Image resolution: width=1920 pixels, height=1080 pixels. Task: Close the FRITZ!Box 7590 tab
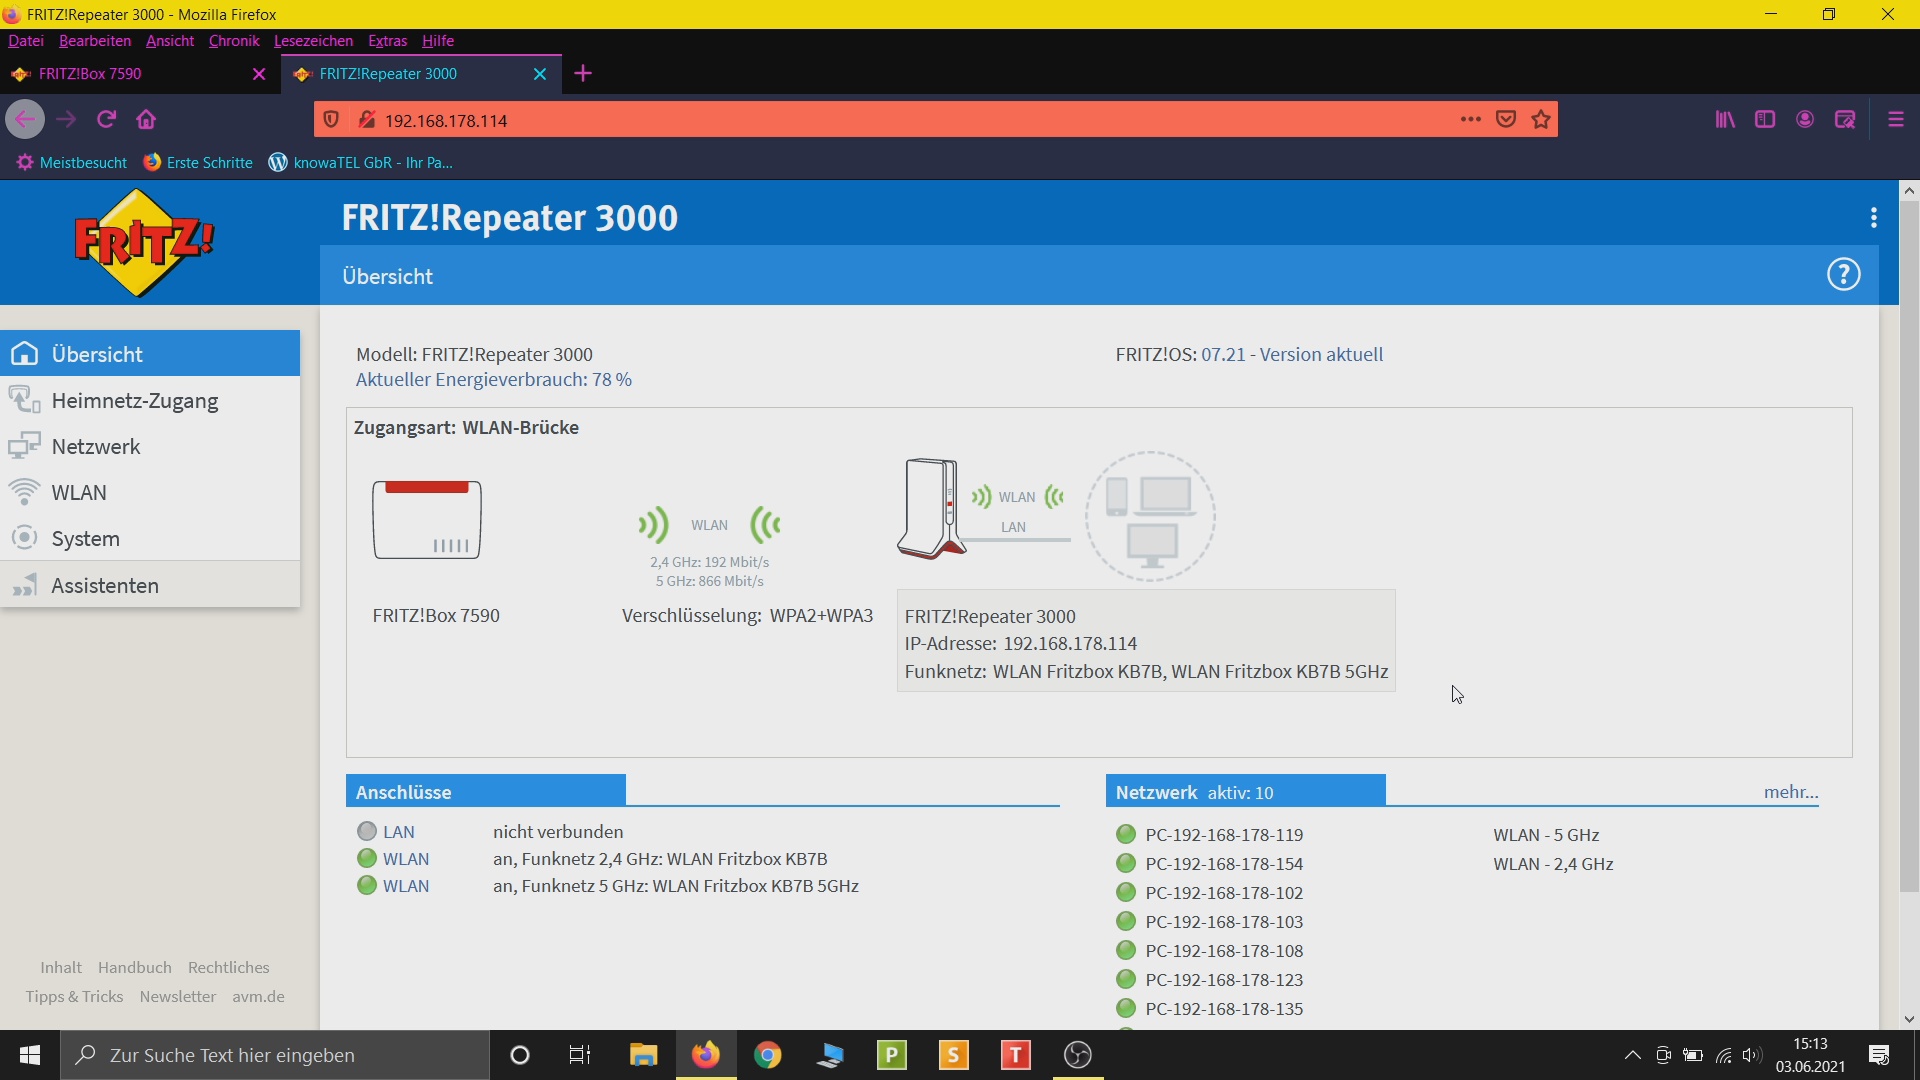259,74
